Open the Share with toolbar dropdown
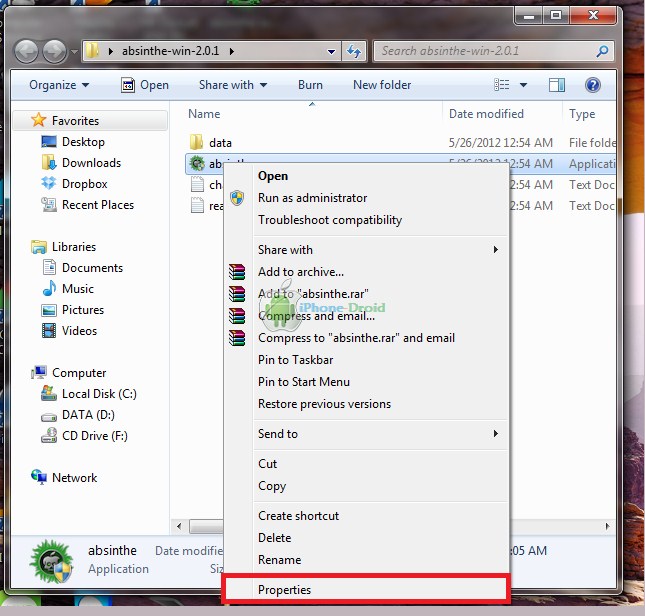Viewport: 645px width, 616px height. pyautogui.click(x=233, y=85)
